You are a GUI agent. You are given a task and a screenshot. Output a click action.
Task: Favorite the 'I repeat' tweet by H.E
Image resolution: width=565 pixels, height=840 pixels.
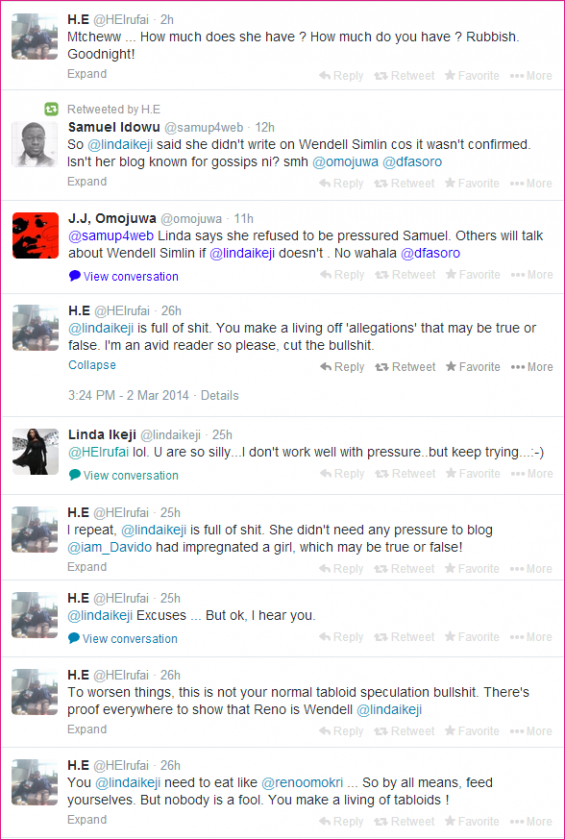click(x=472, y=569)
